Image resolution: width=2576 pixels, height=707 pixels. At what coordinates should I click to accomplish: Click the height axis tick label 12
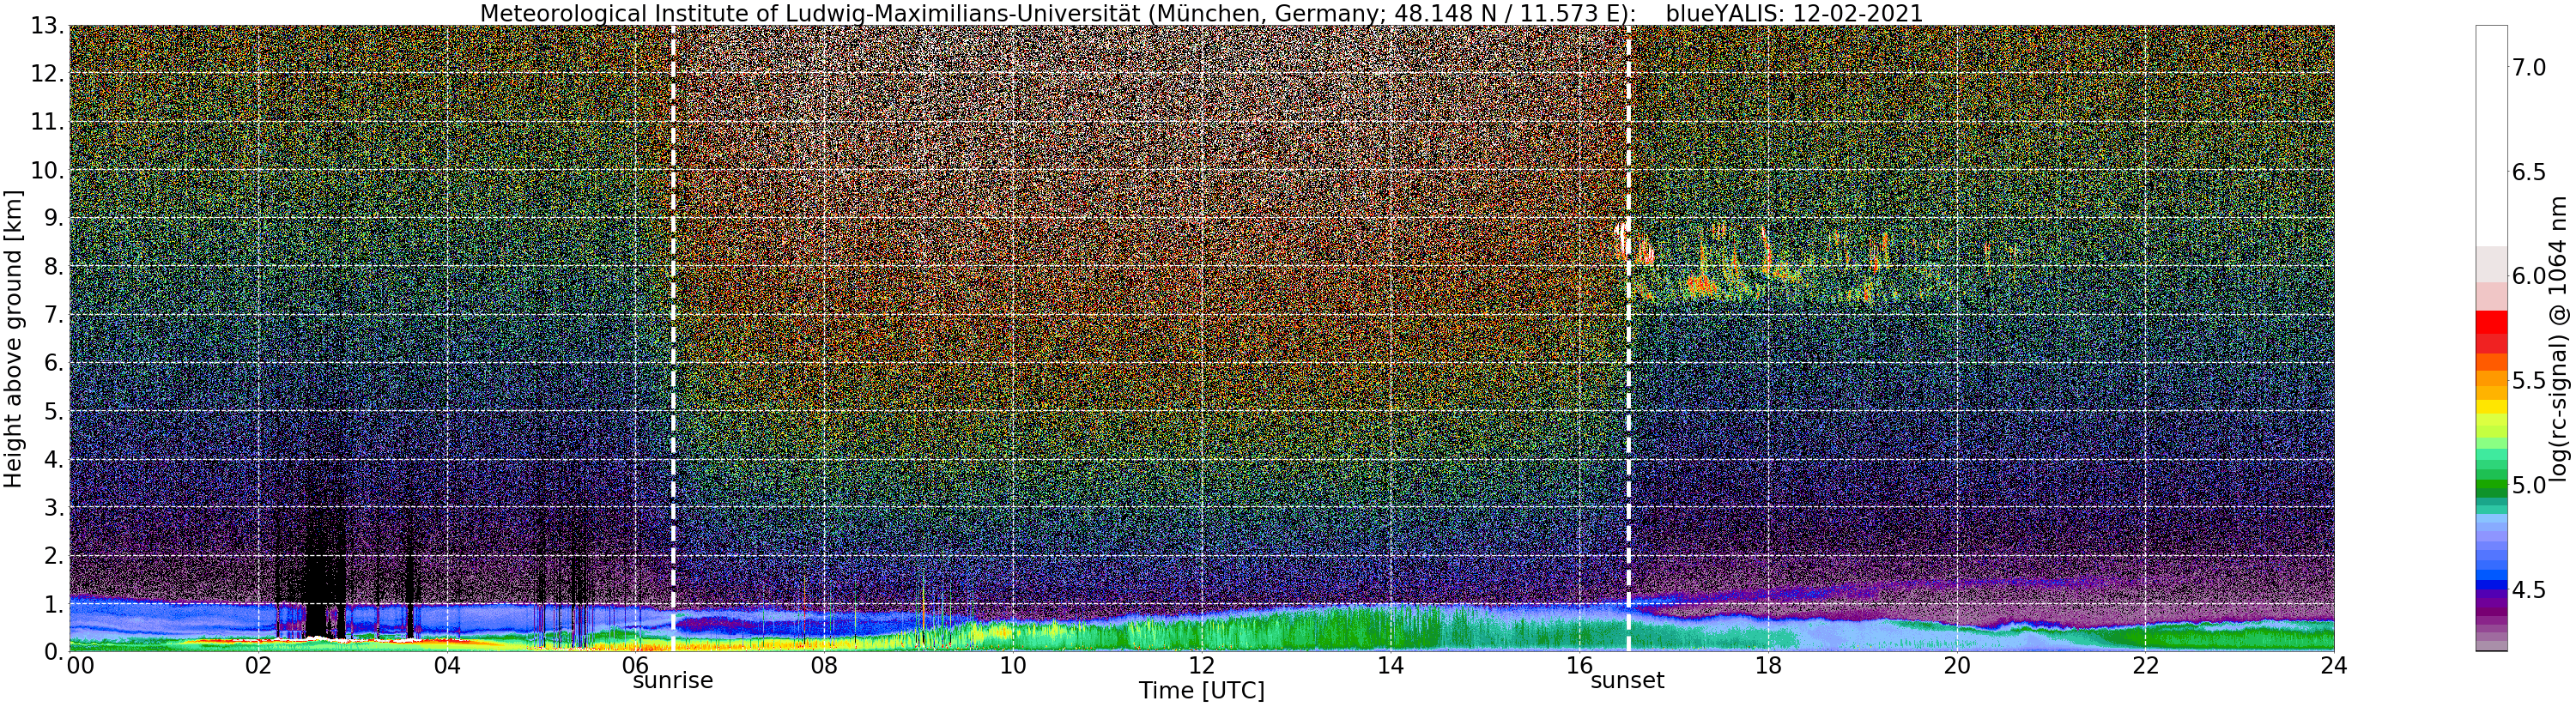(47, 74)
